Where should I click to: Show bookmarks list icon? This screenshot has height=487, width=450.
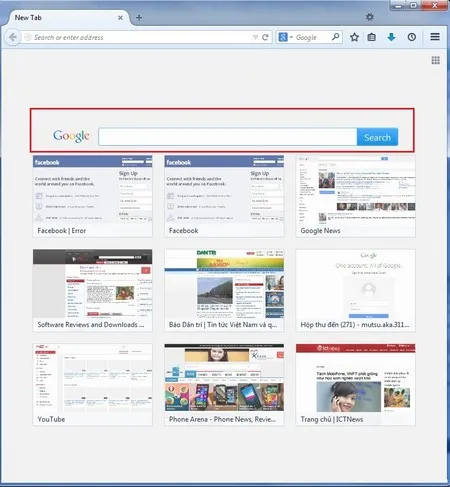(x=371, y=37)
